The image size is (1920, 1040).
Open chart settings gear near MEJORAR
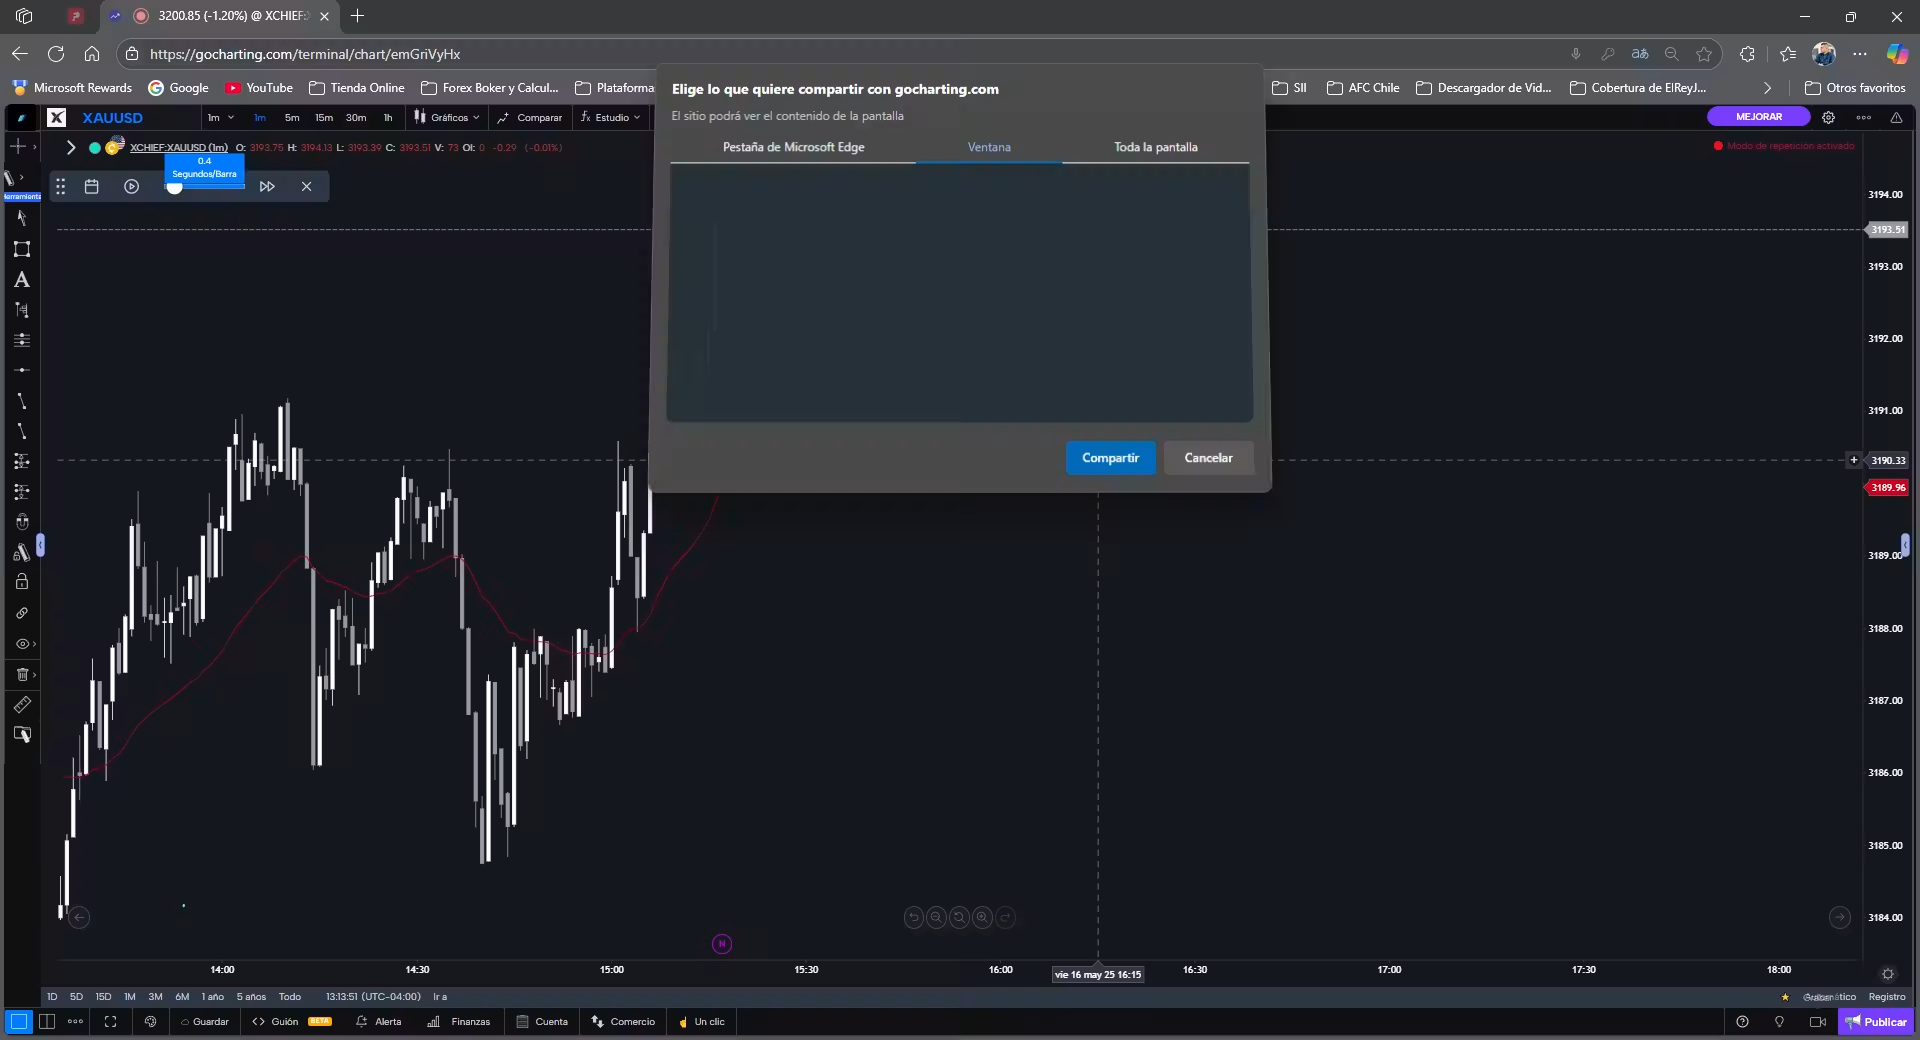1829,117
